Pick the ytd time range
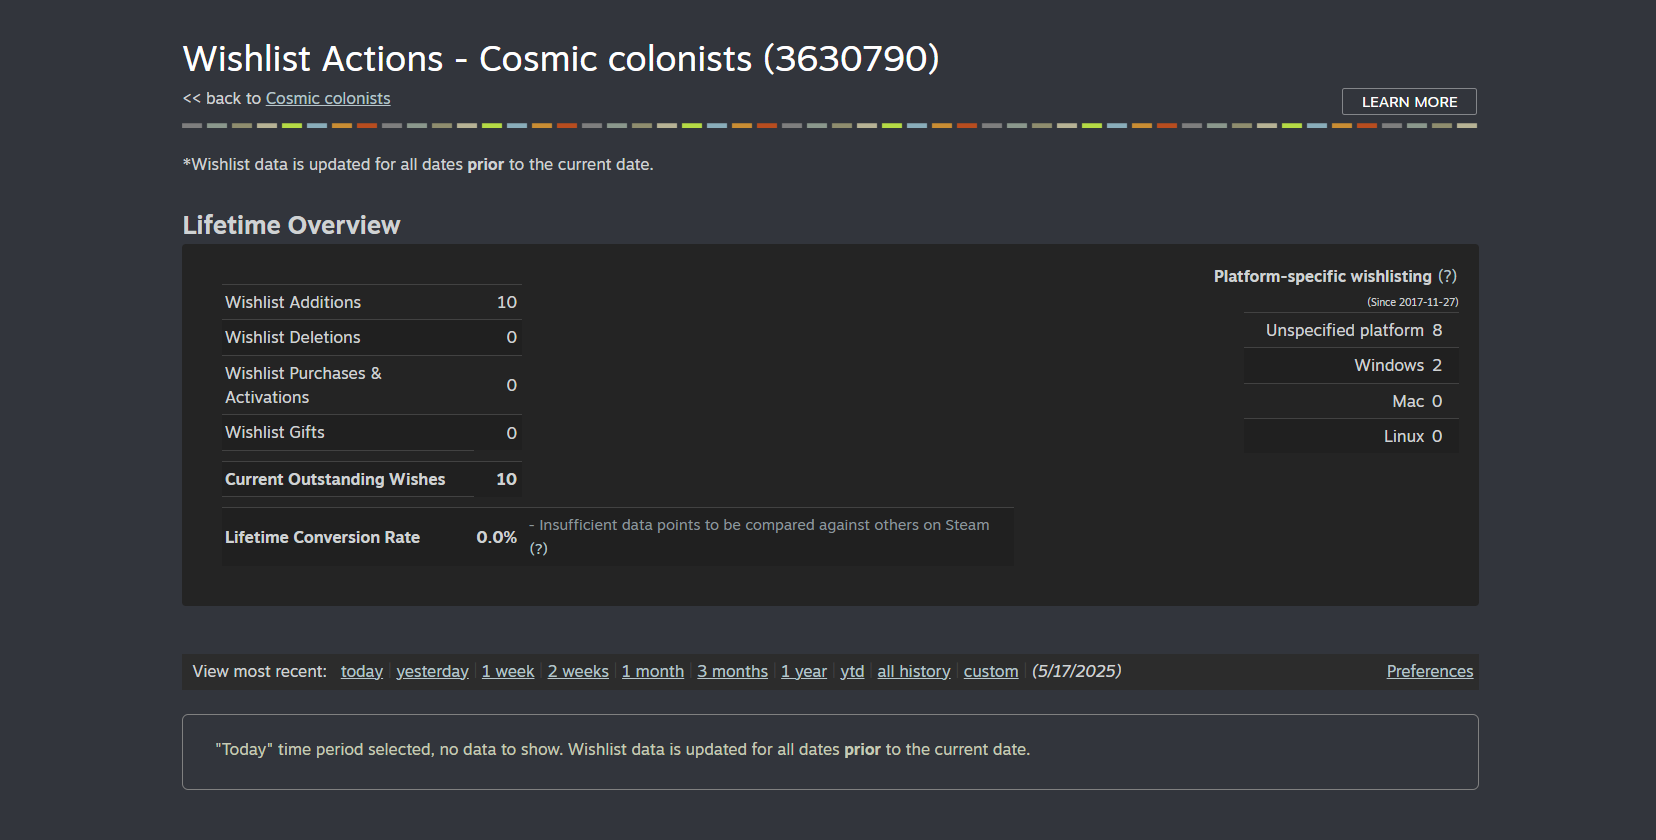This screenshot has width=1656, height=840. point(852,671)
